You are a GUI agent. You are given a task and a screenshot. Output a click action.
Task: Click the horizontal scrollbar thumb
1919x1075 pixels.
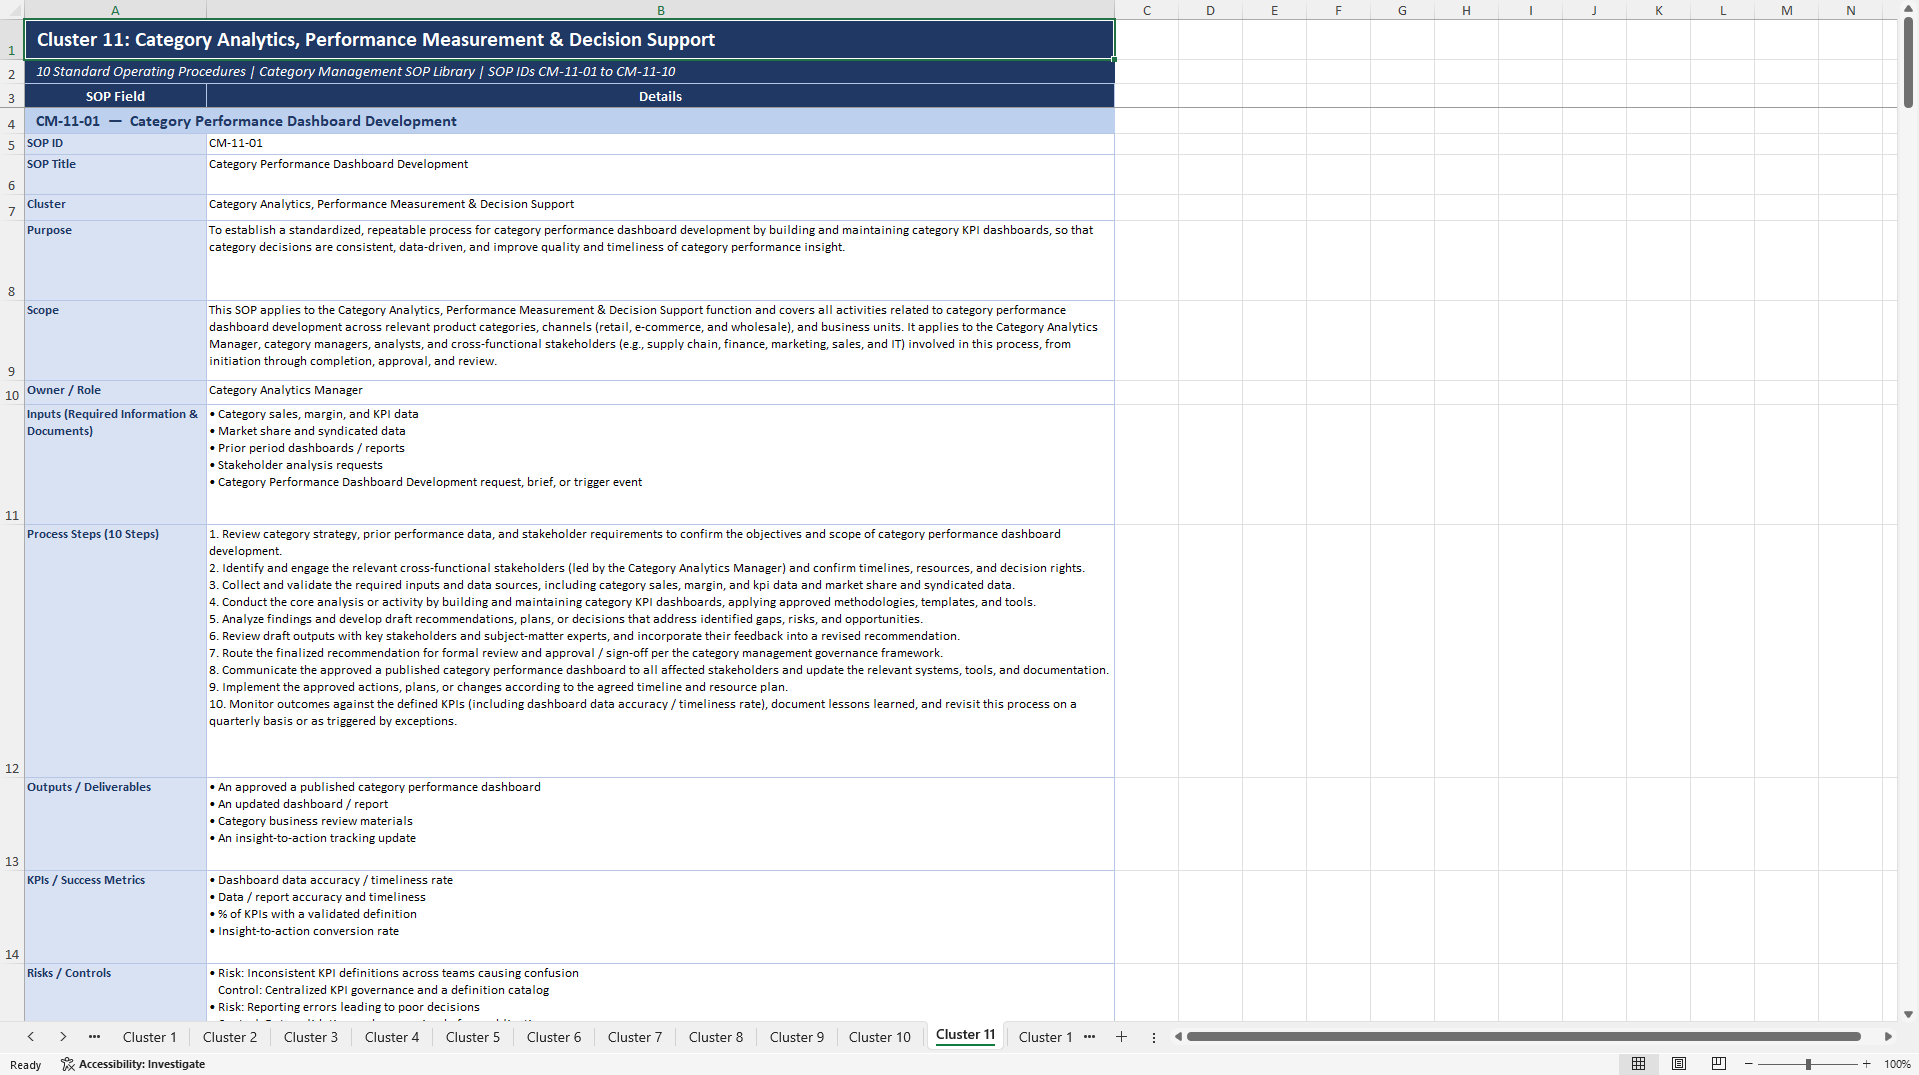(x=1523, y=1037)
